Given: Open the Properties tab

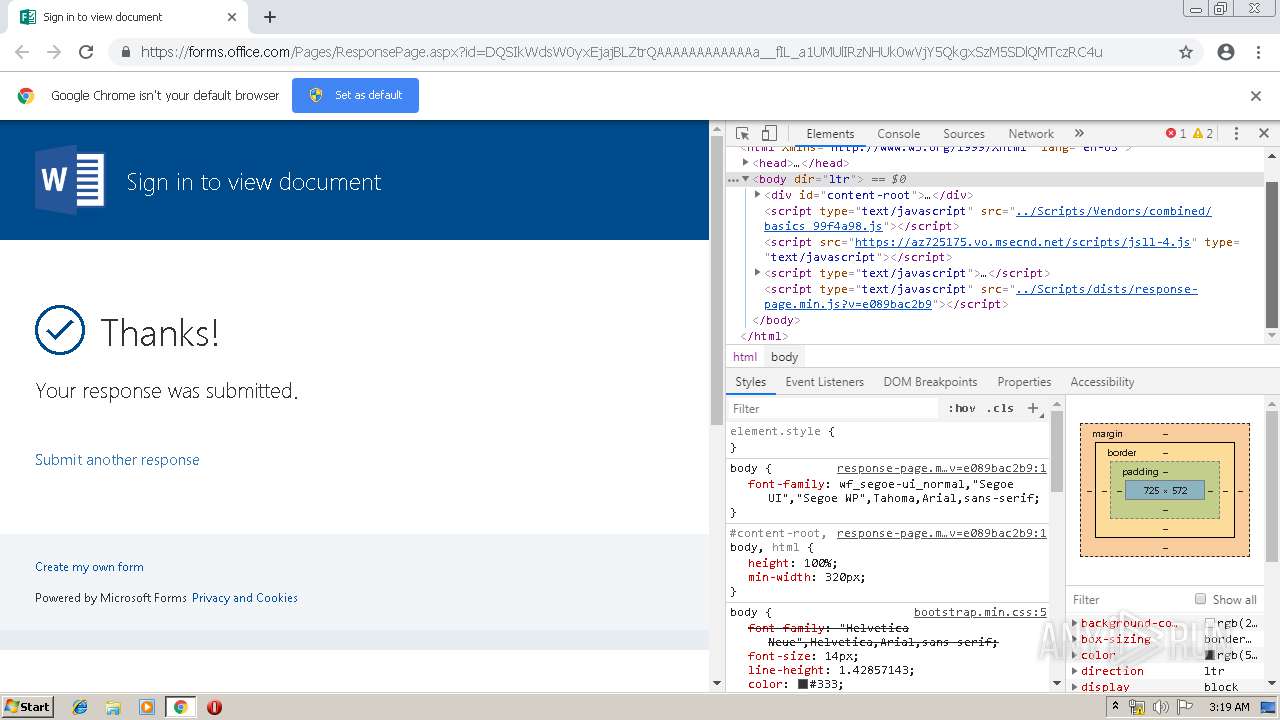Looking at the screenshot, I should tap(1024, 382).
